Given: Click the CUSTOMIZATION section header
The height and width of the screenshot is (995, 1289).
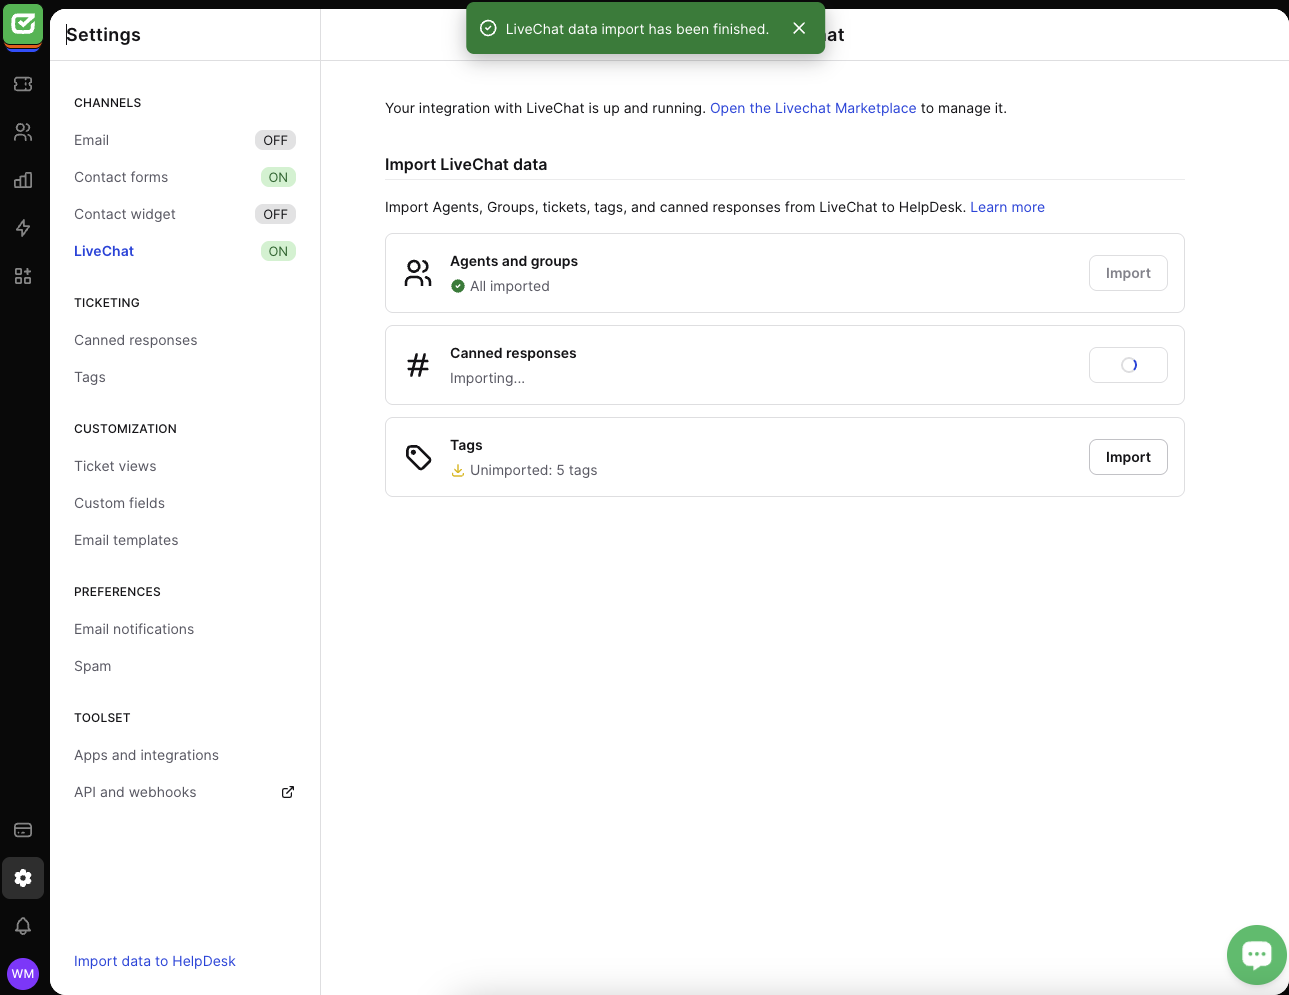Looking at the screenshot, I should pyautogui.click(x=125, y=429).
